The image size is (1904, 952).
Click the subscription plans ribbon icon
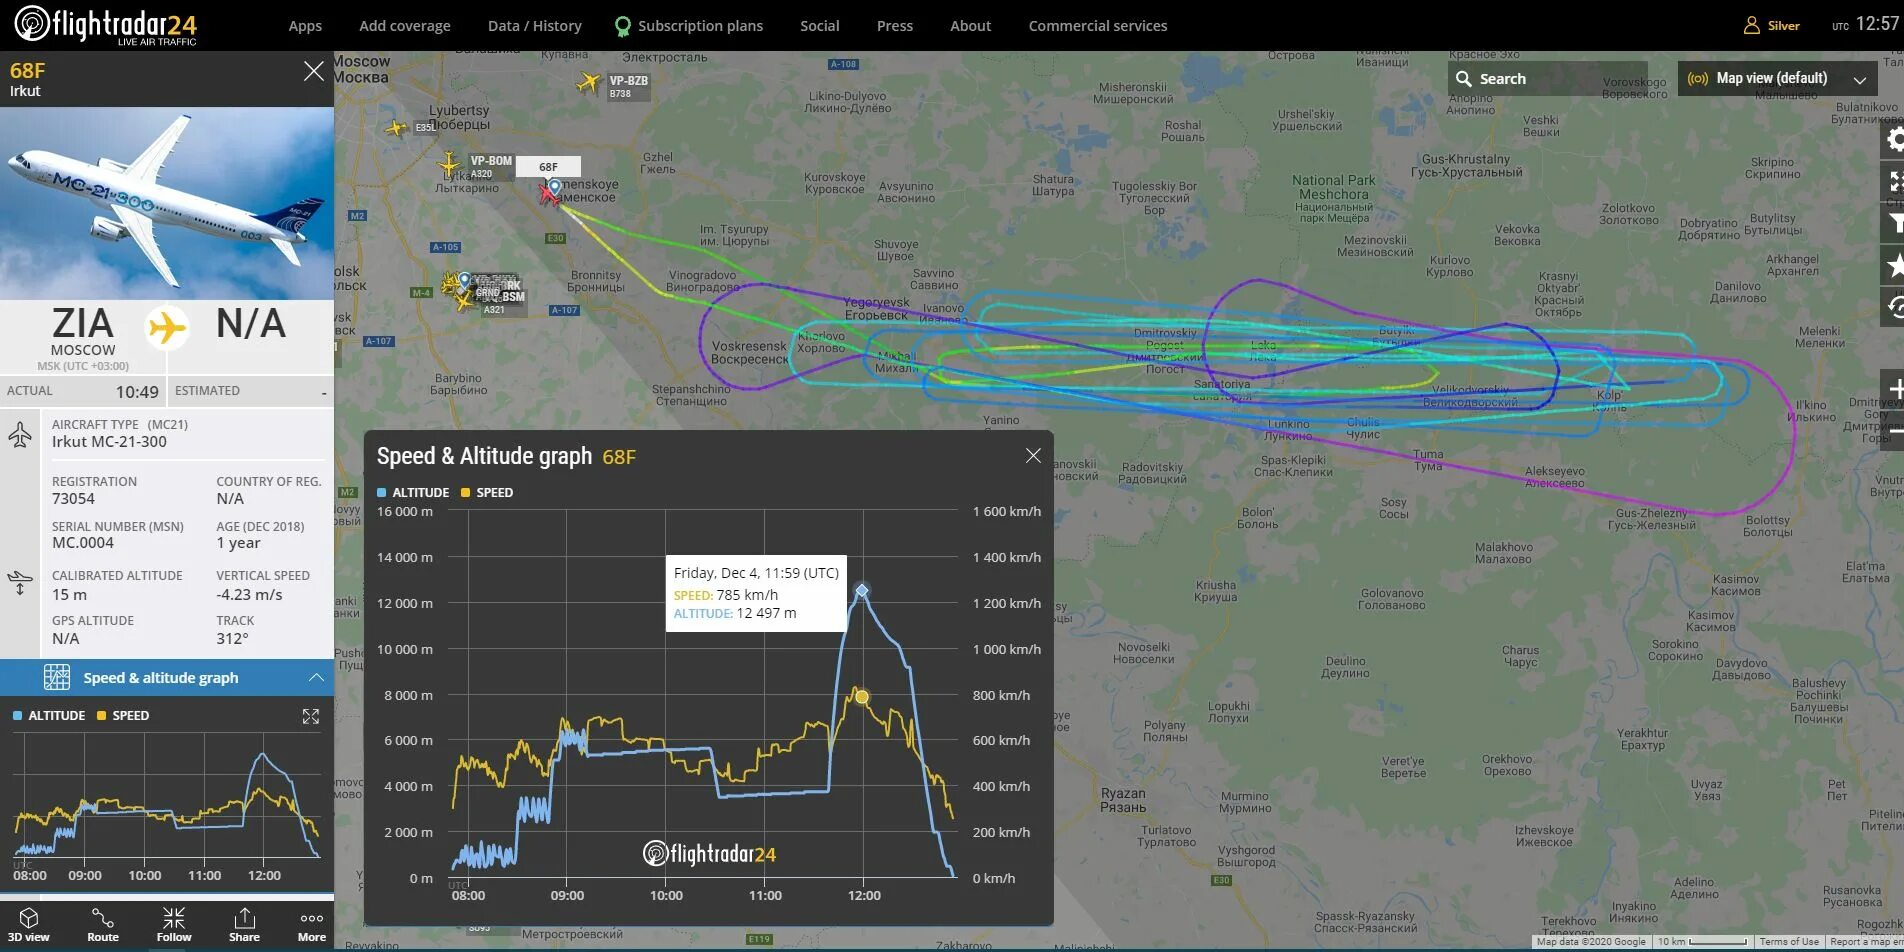[623, 26]
